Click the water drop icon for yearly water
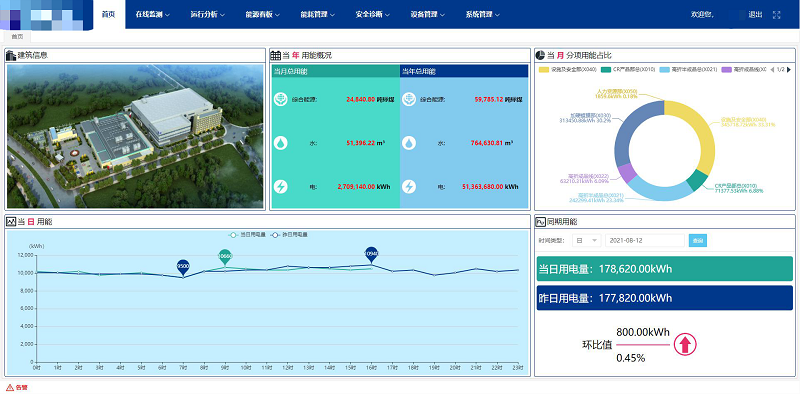The height and width of the screenshot is (394, 800). click(409, 143)
